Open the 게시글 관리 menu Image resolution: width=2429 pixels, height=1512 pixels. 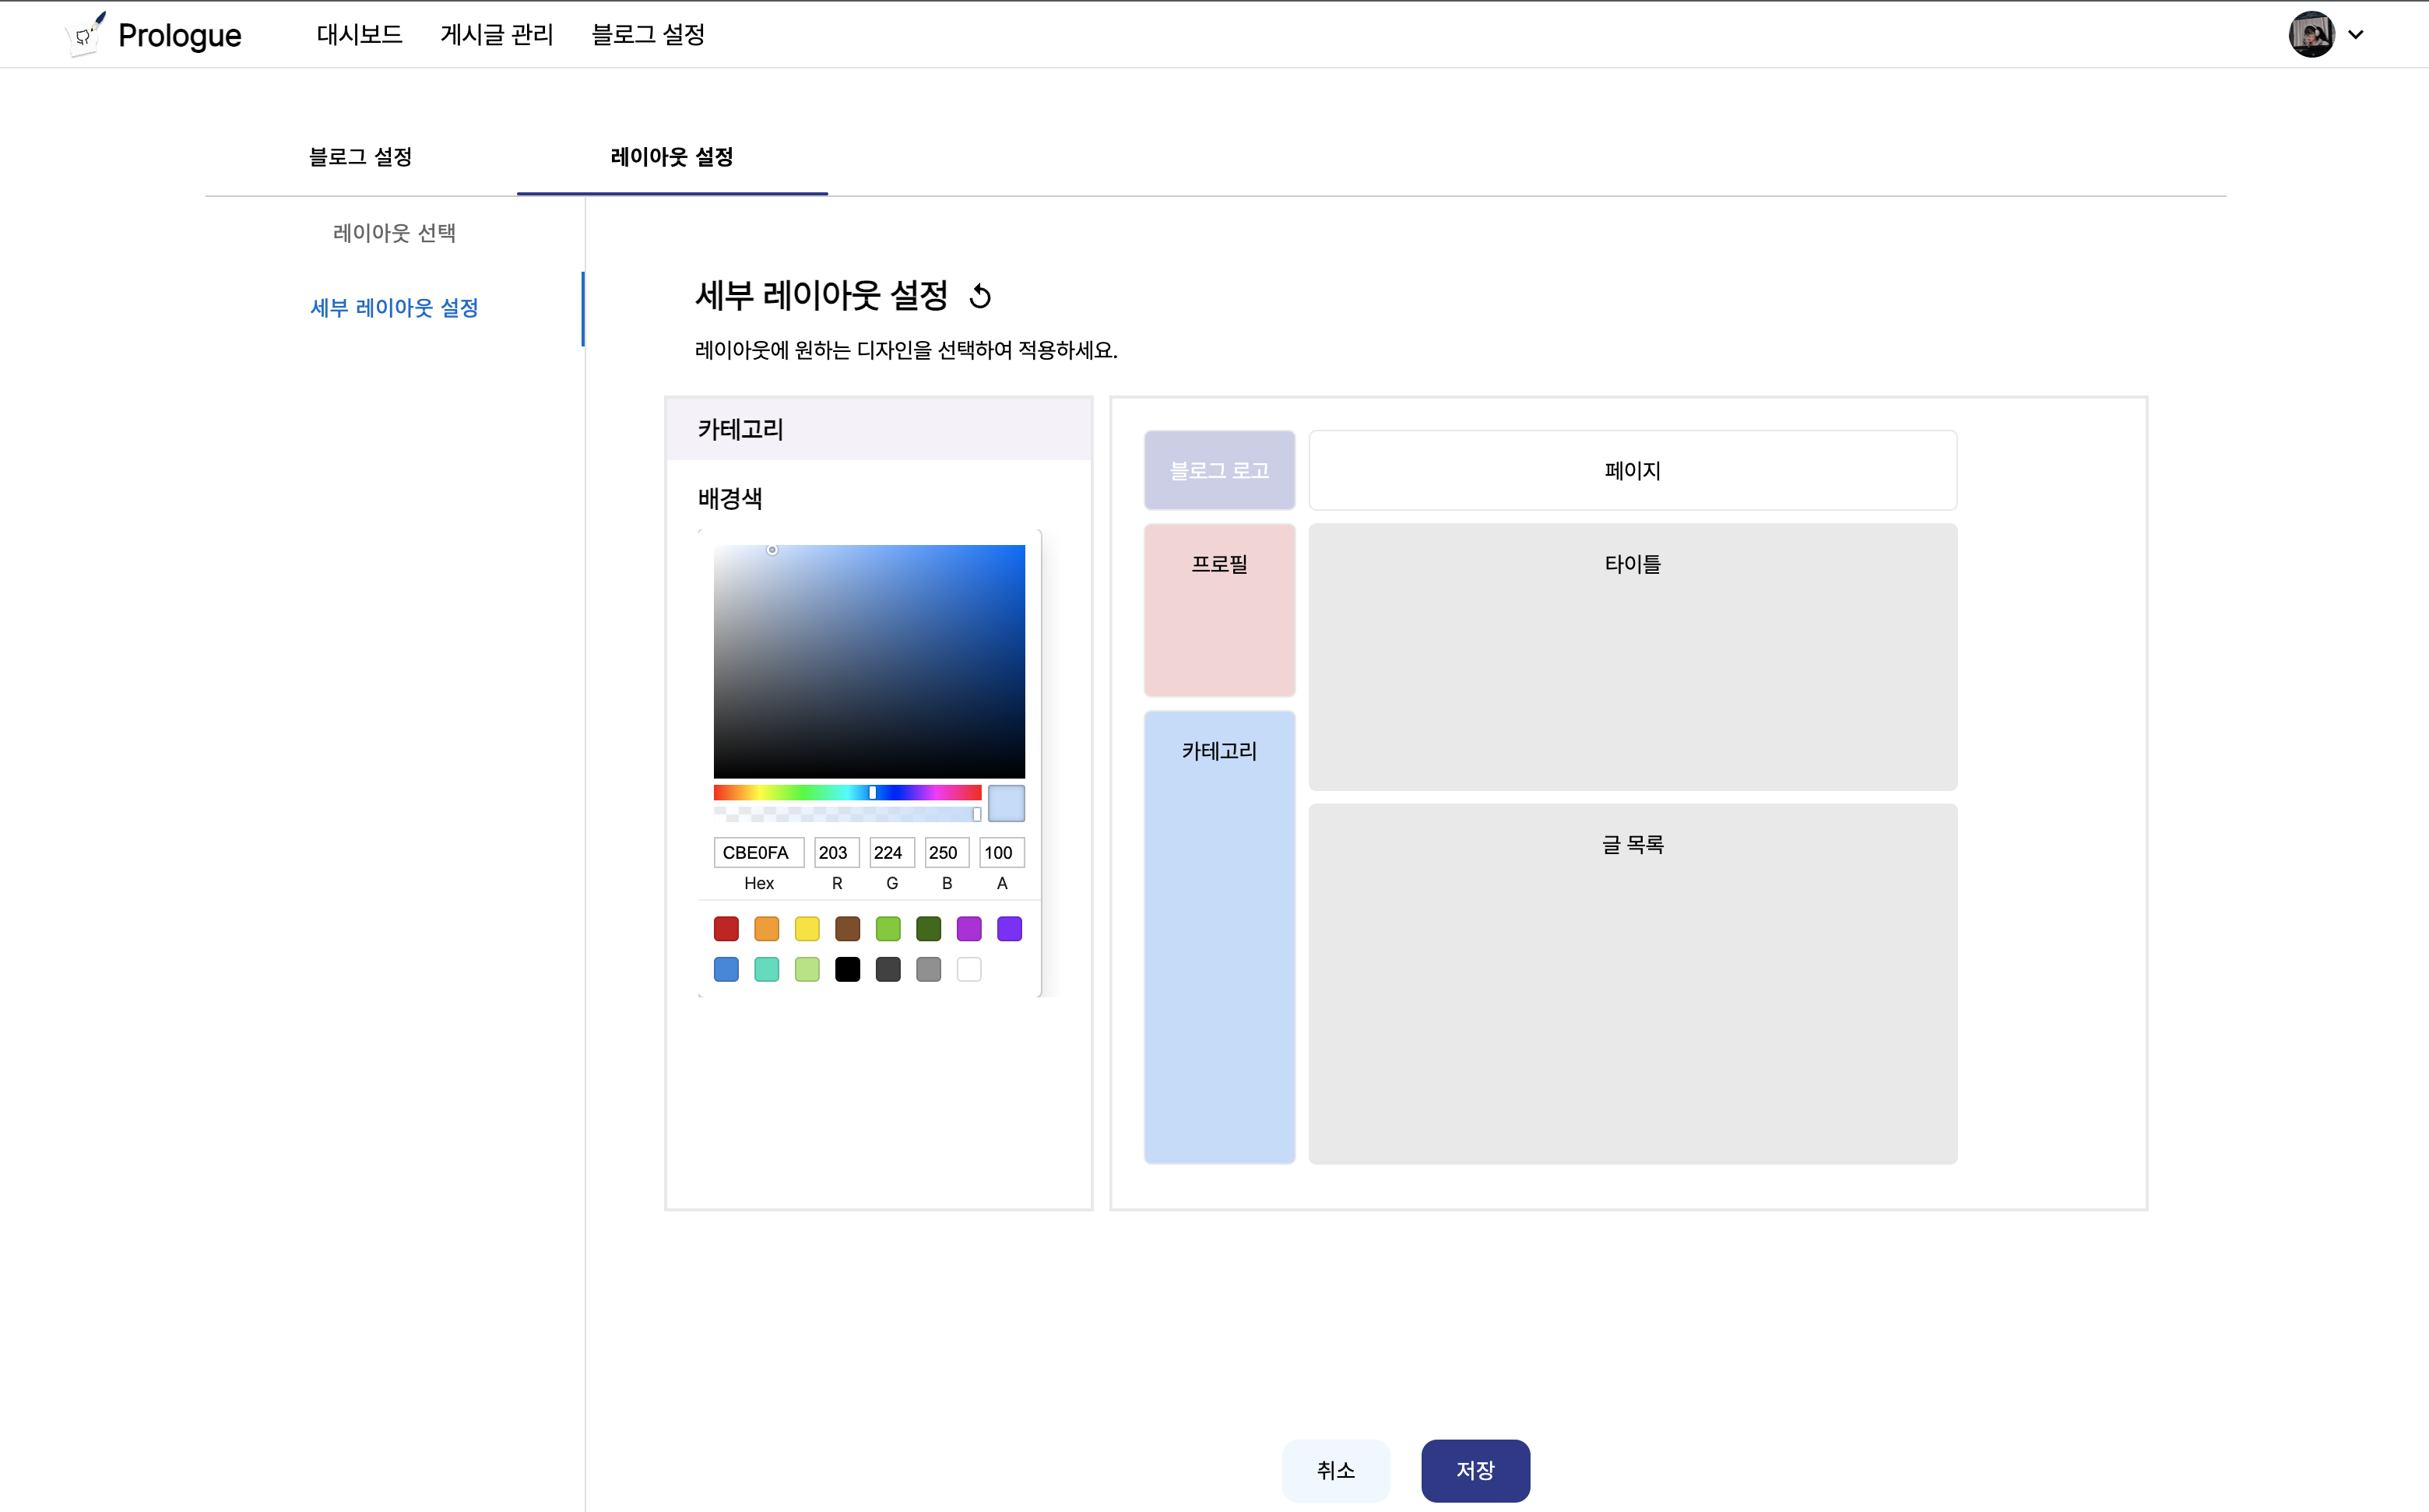coord(496,34)
